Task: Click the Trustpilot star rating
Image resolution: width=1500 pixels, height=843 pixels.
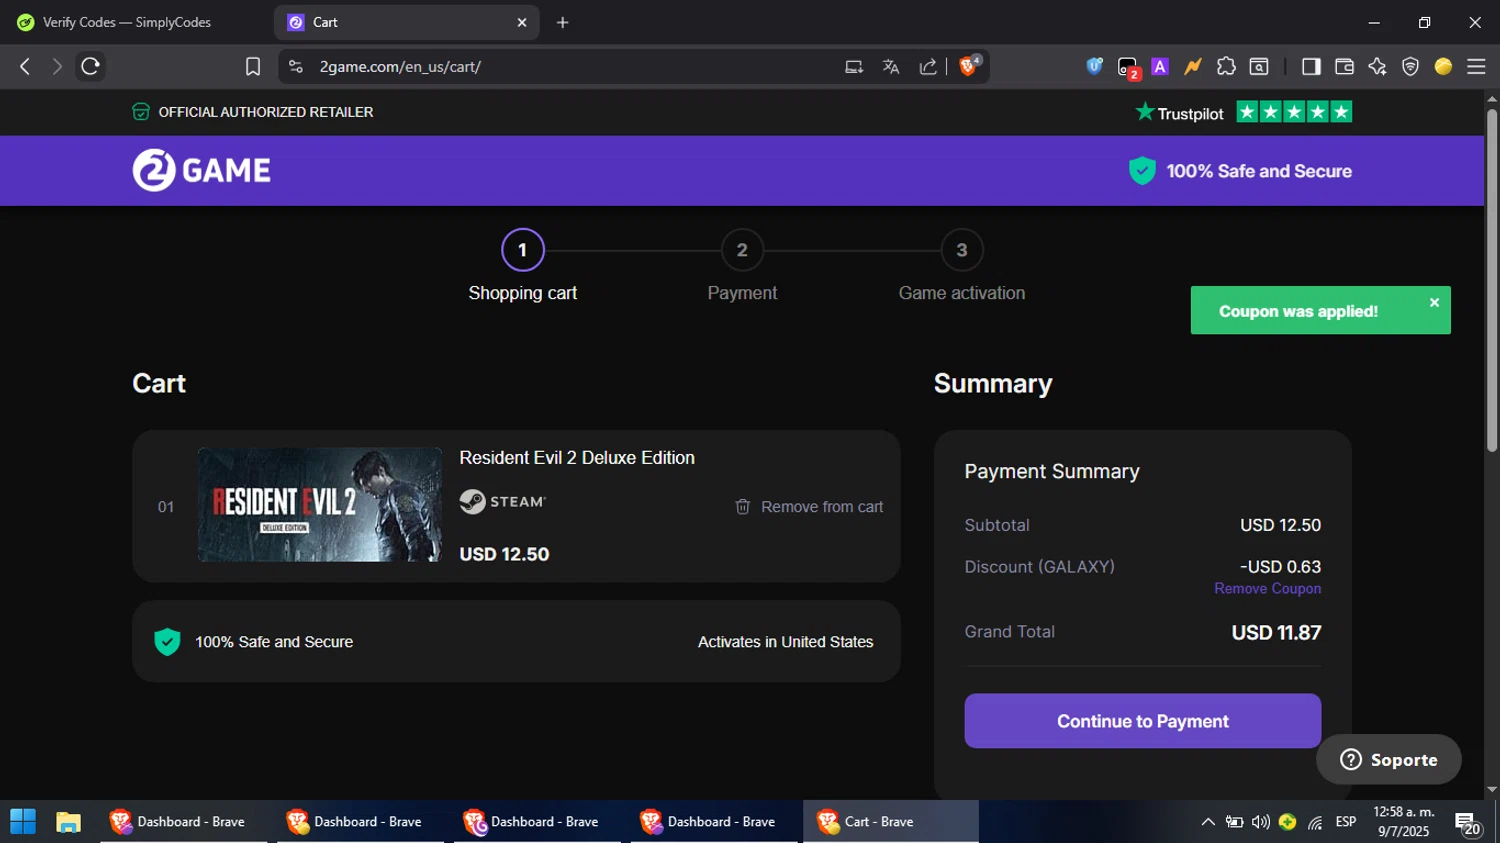Action: coord(1294,112)
